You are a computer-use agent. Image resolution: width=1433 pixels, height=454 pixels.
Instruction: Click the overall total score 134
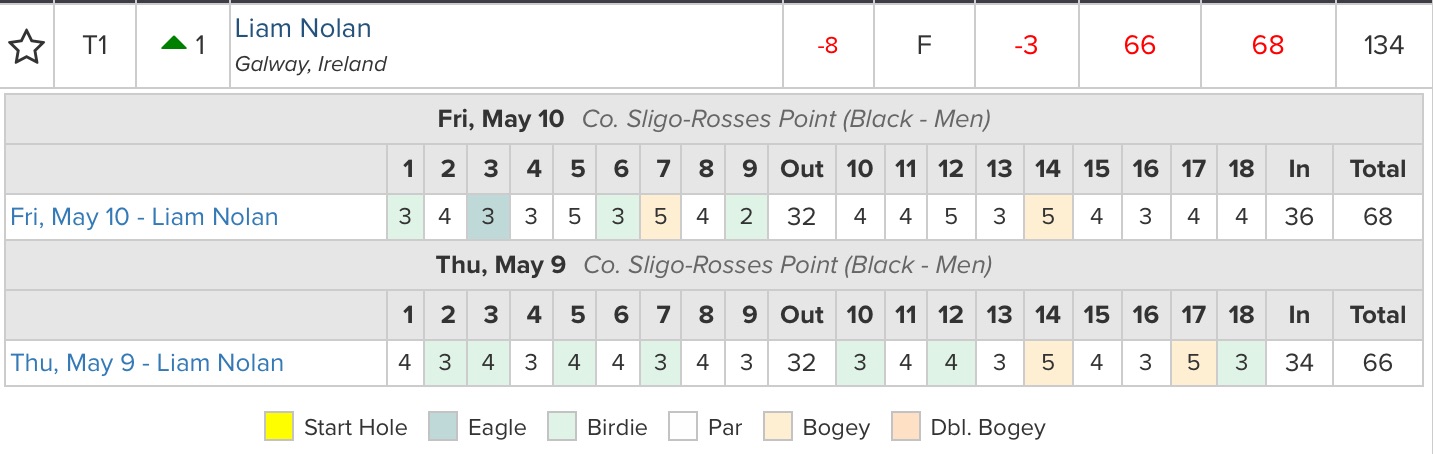tap(1383, 45)
